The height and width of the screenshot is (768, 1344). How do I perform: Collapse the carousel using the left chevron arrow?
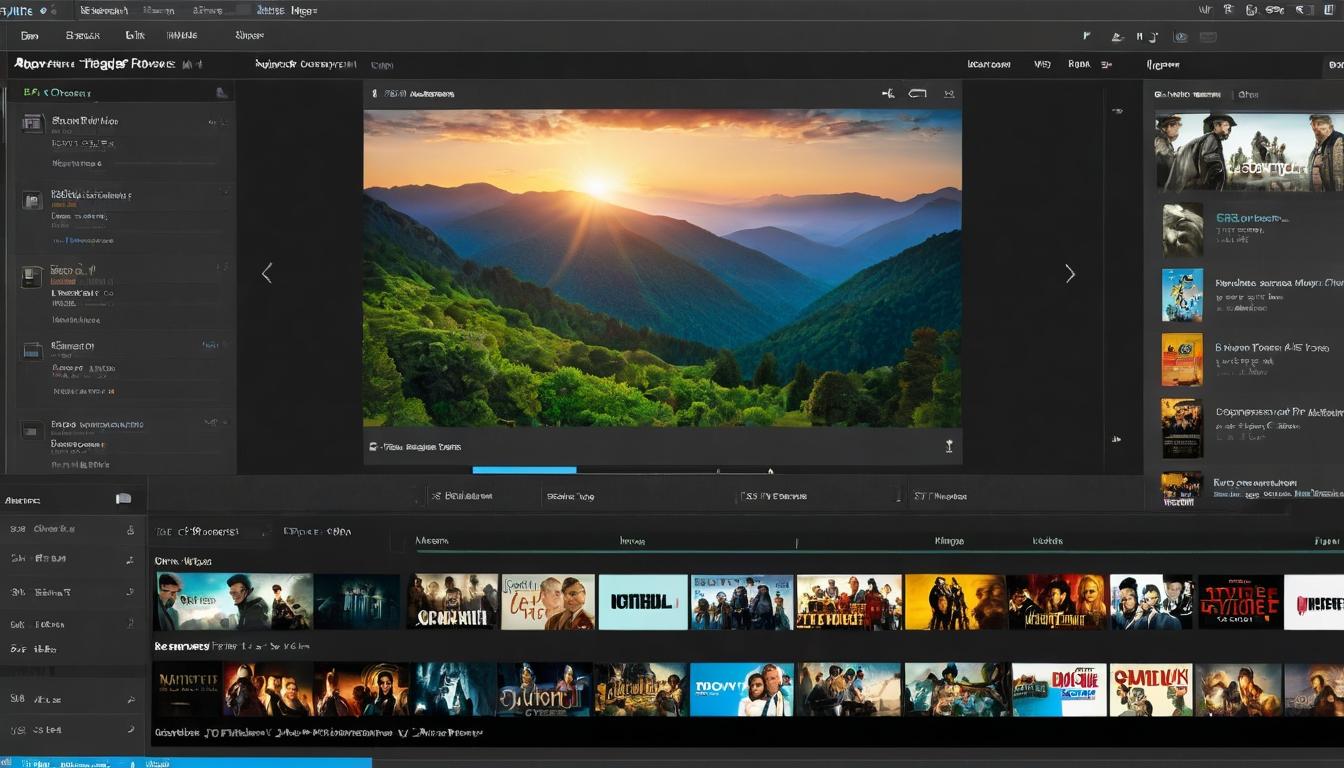pos(267,273)
